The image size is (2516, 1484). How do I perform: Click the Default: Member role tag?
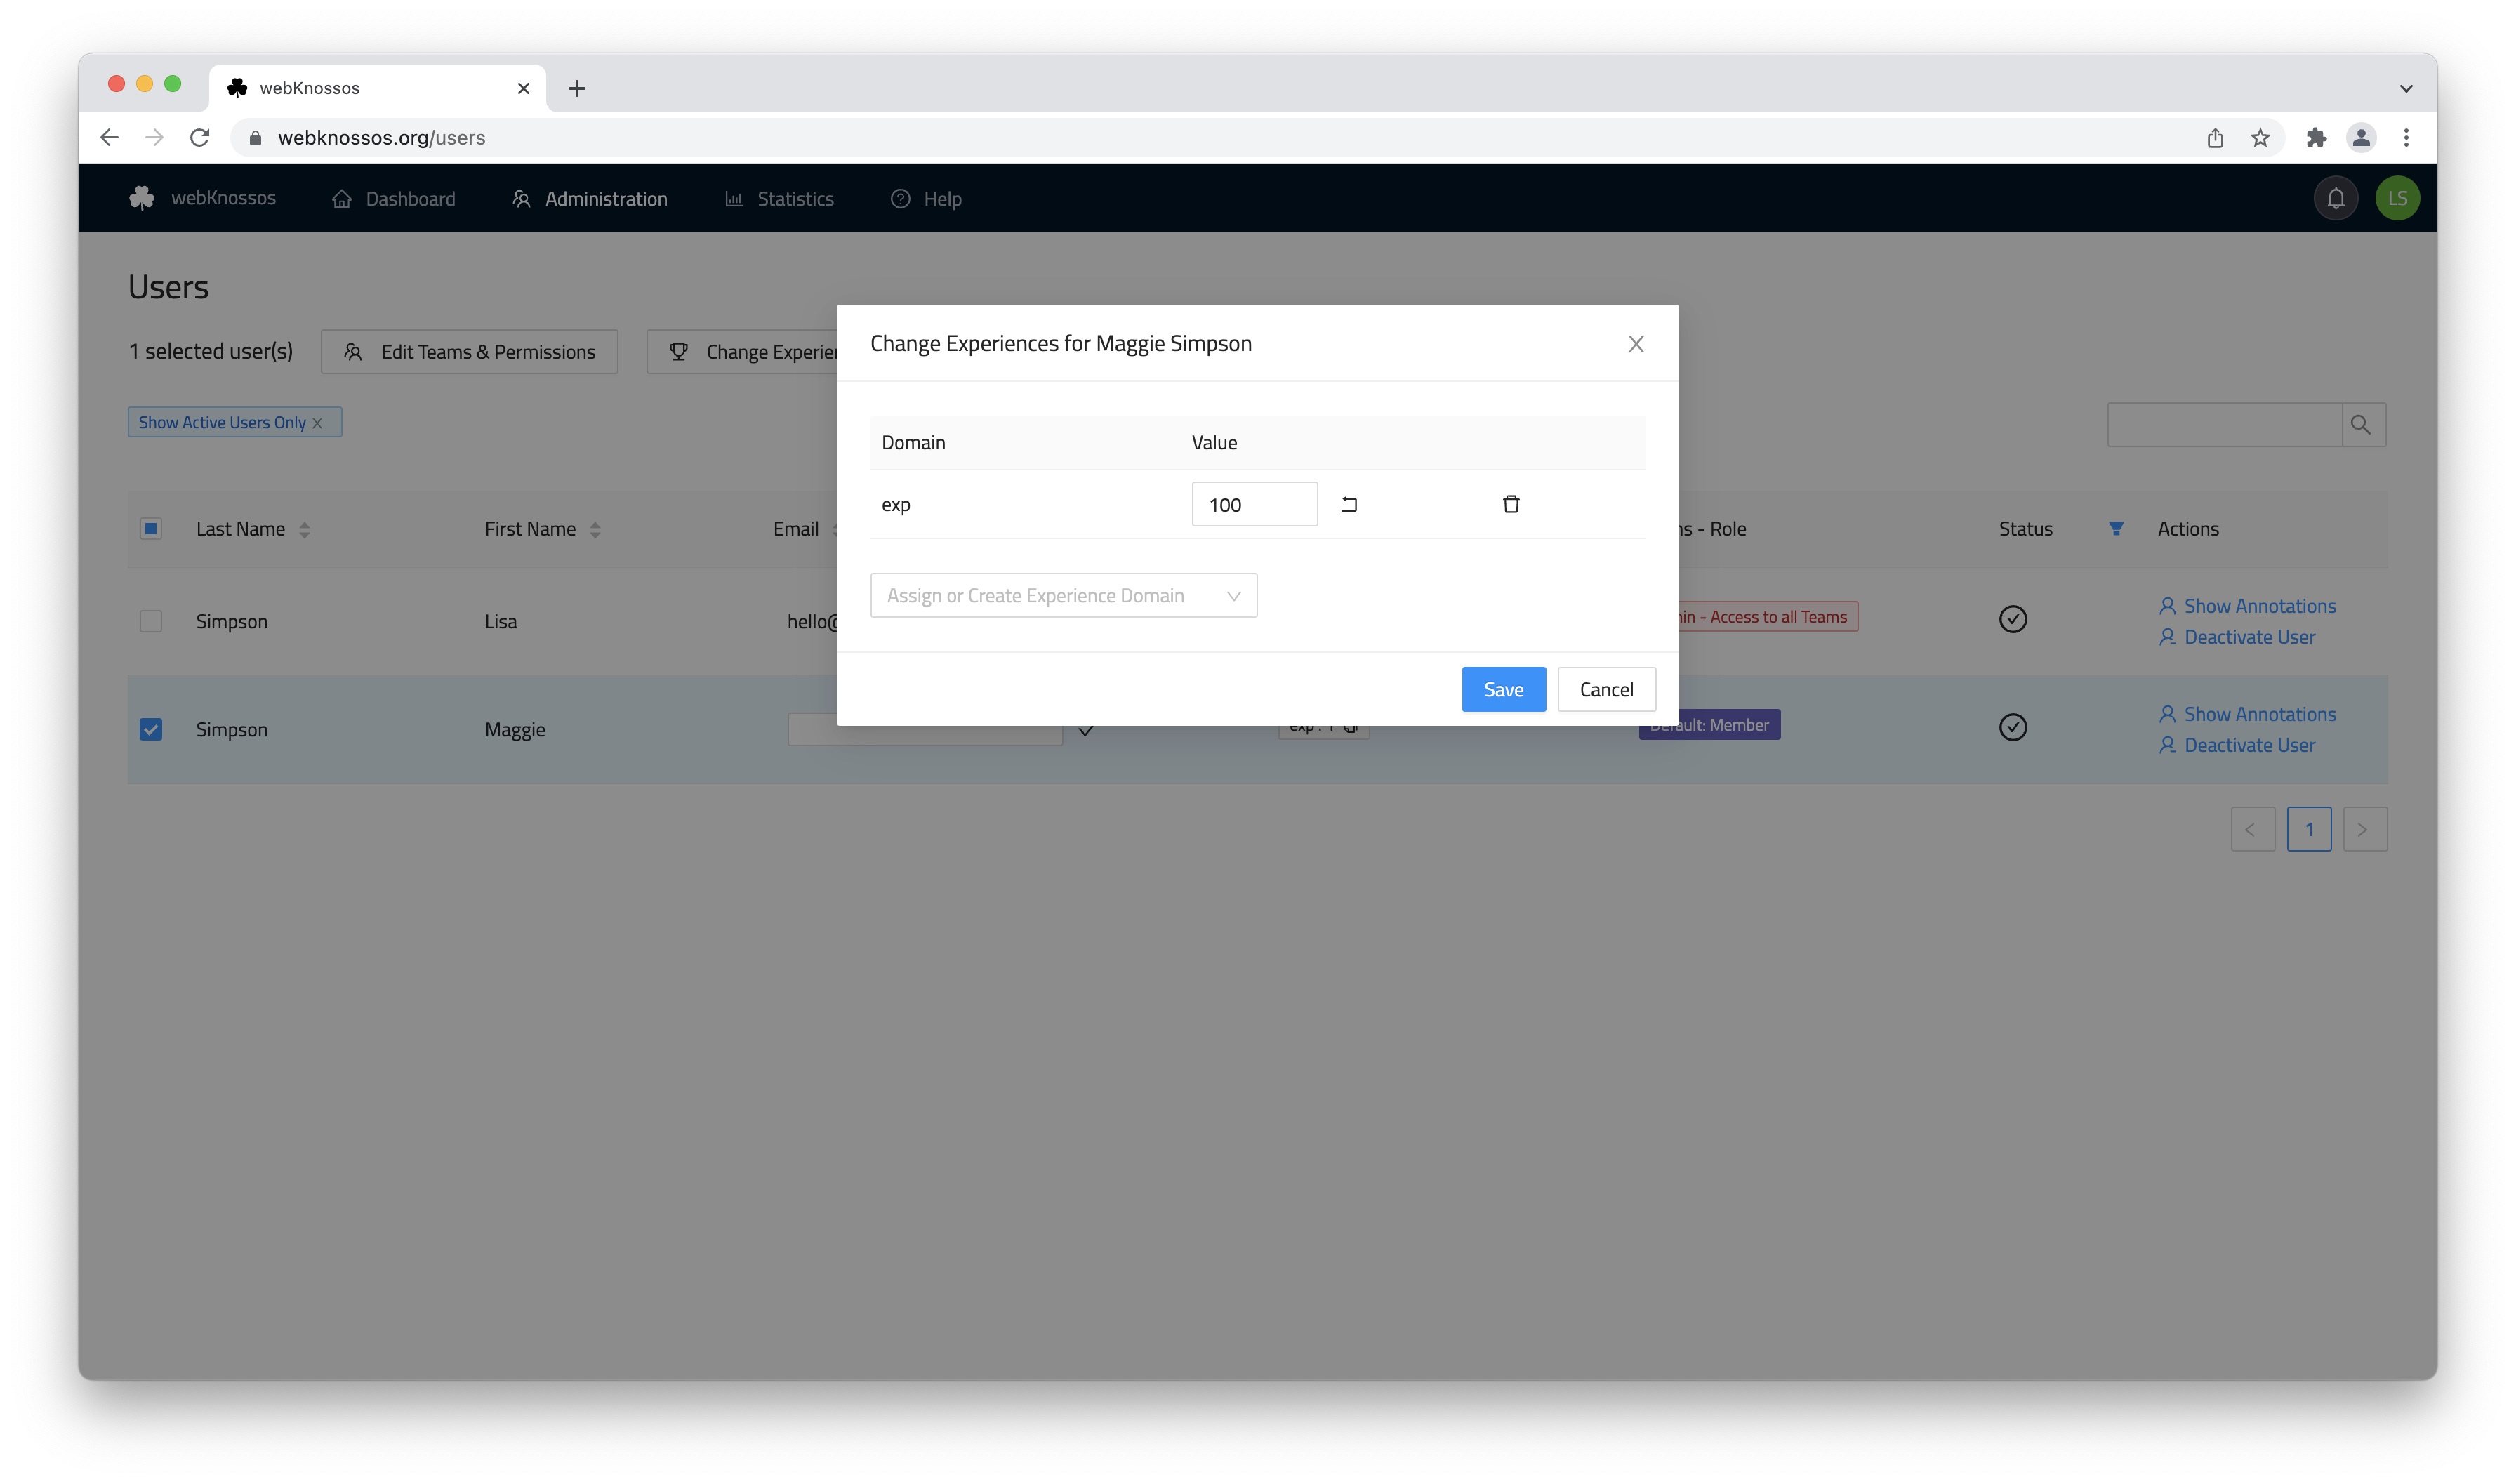(x=1709, y=725)
